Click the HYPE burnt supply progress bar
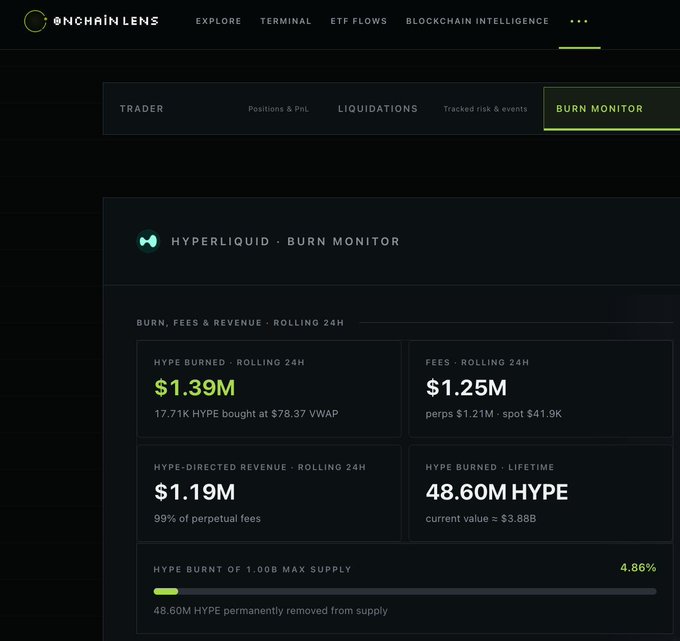 click(x=405, y=592)
